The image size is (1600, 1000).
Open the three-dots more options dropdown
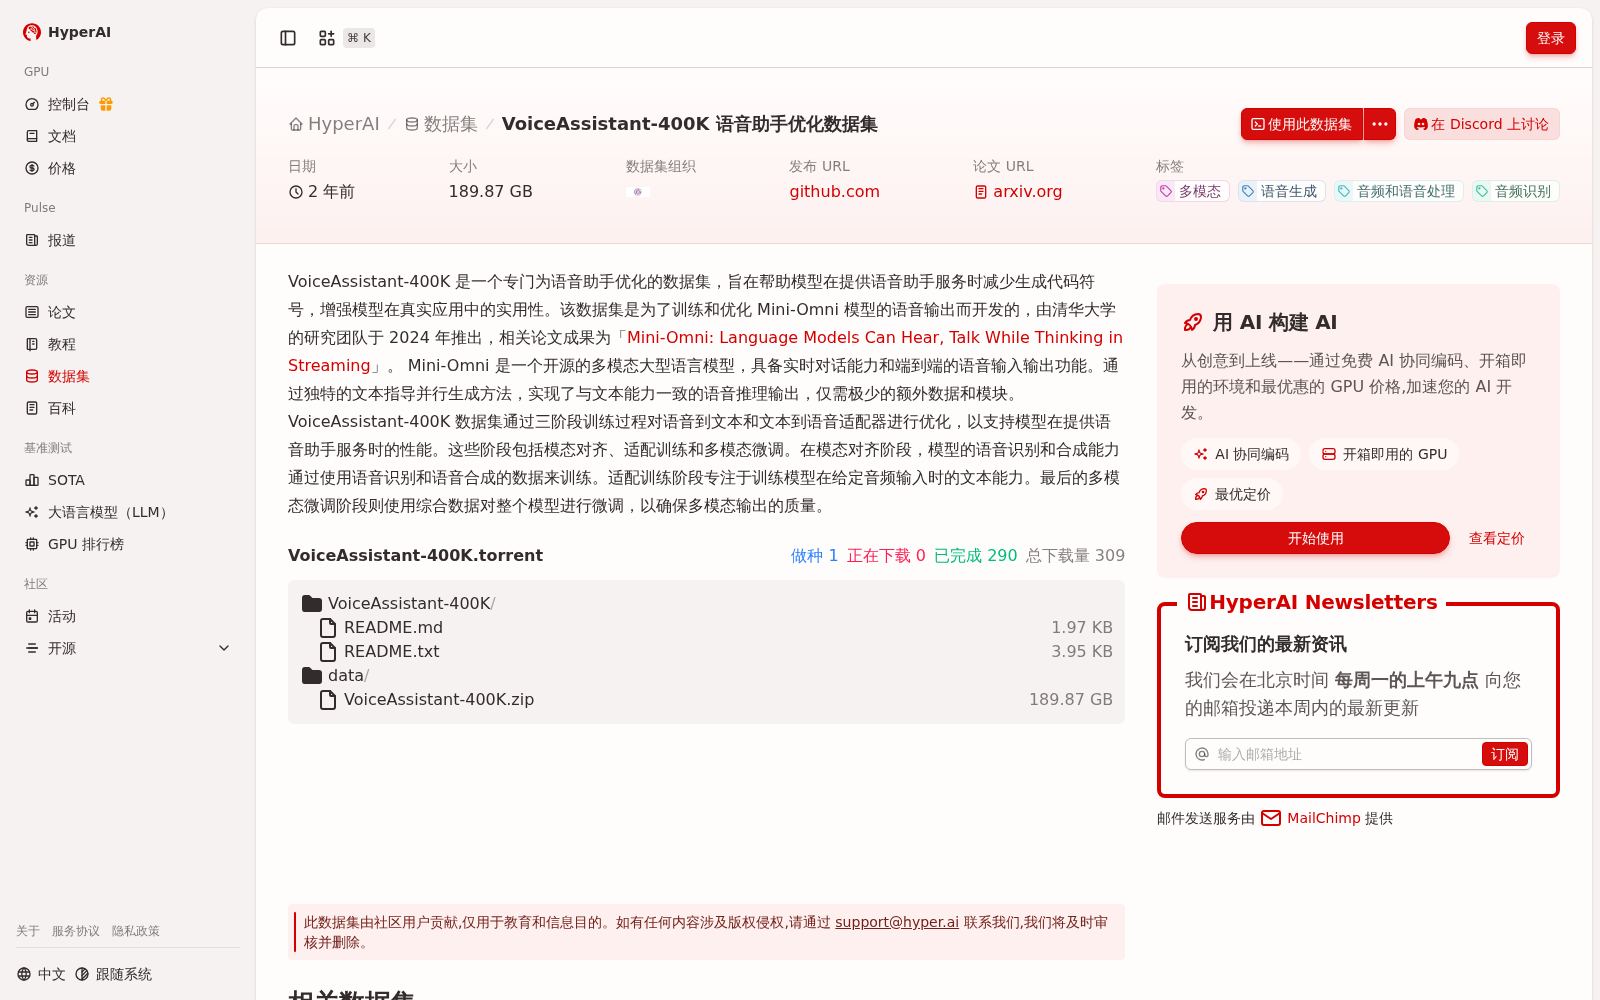coord(1380,124)
